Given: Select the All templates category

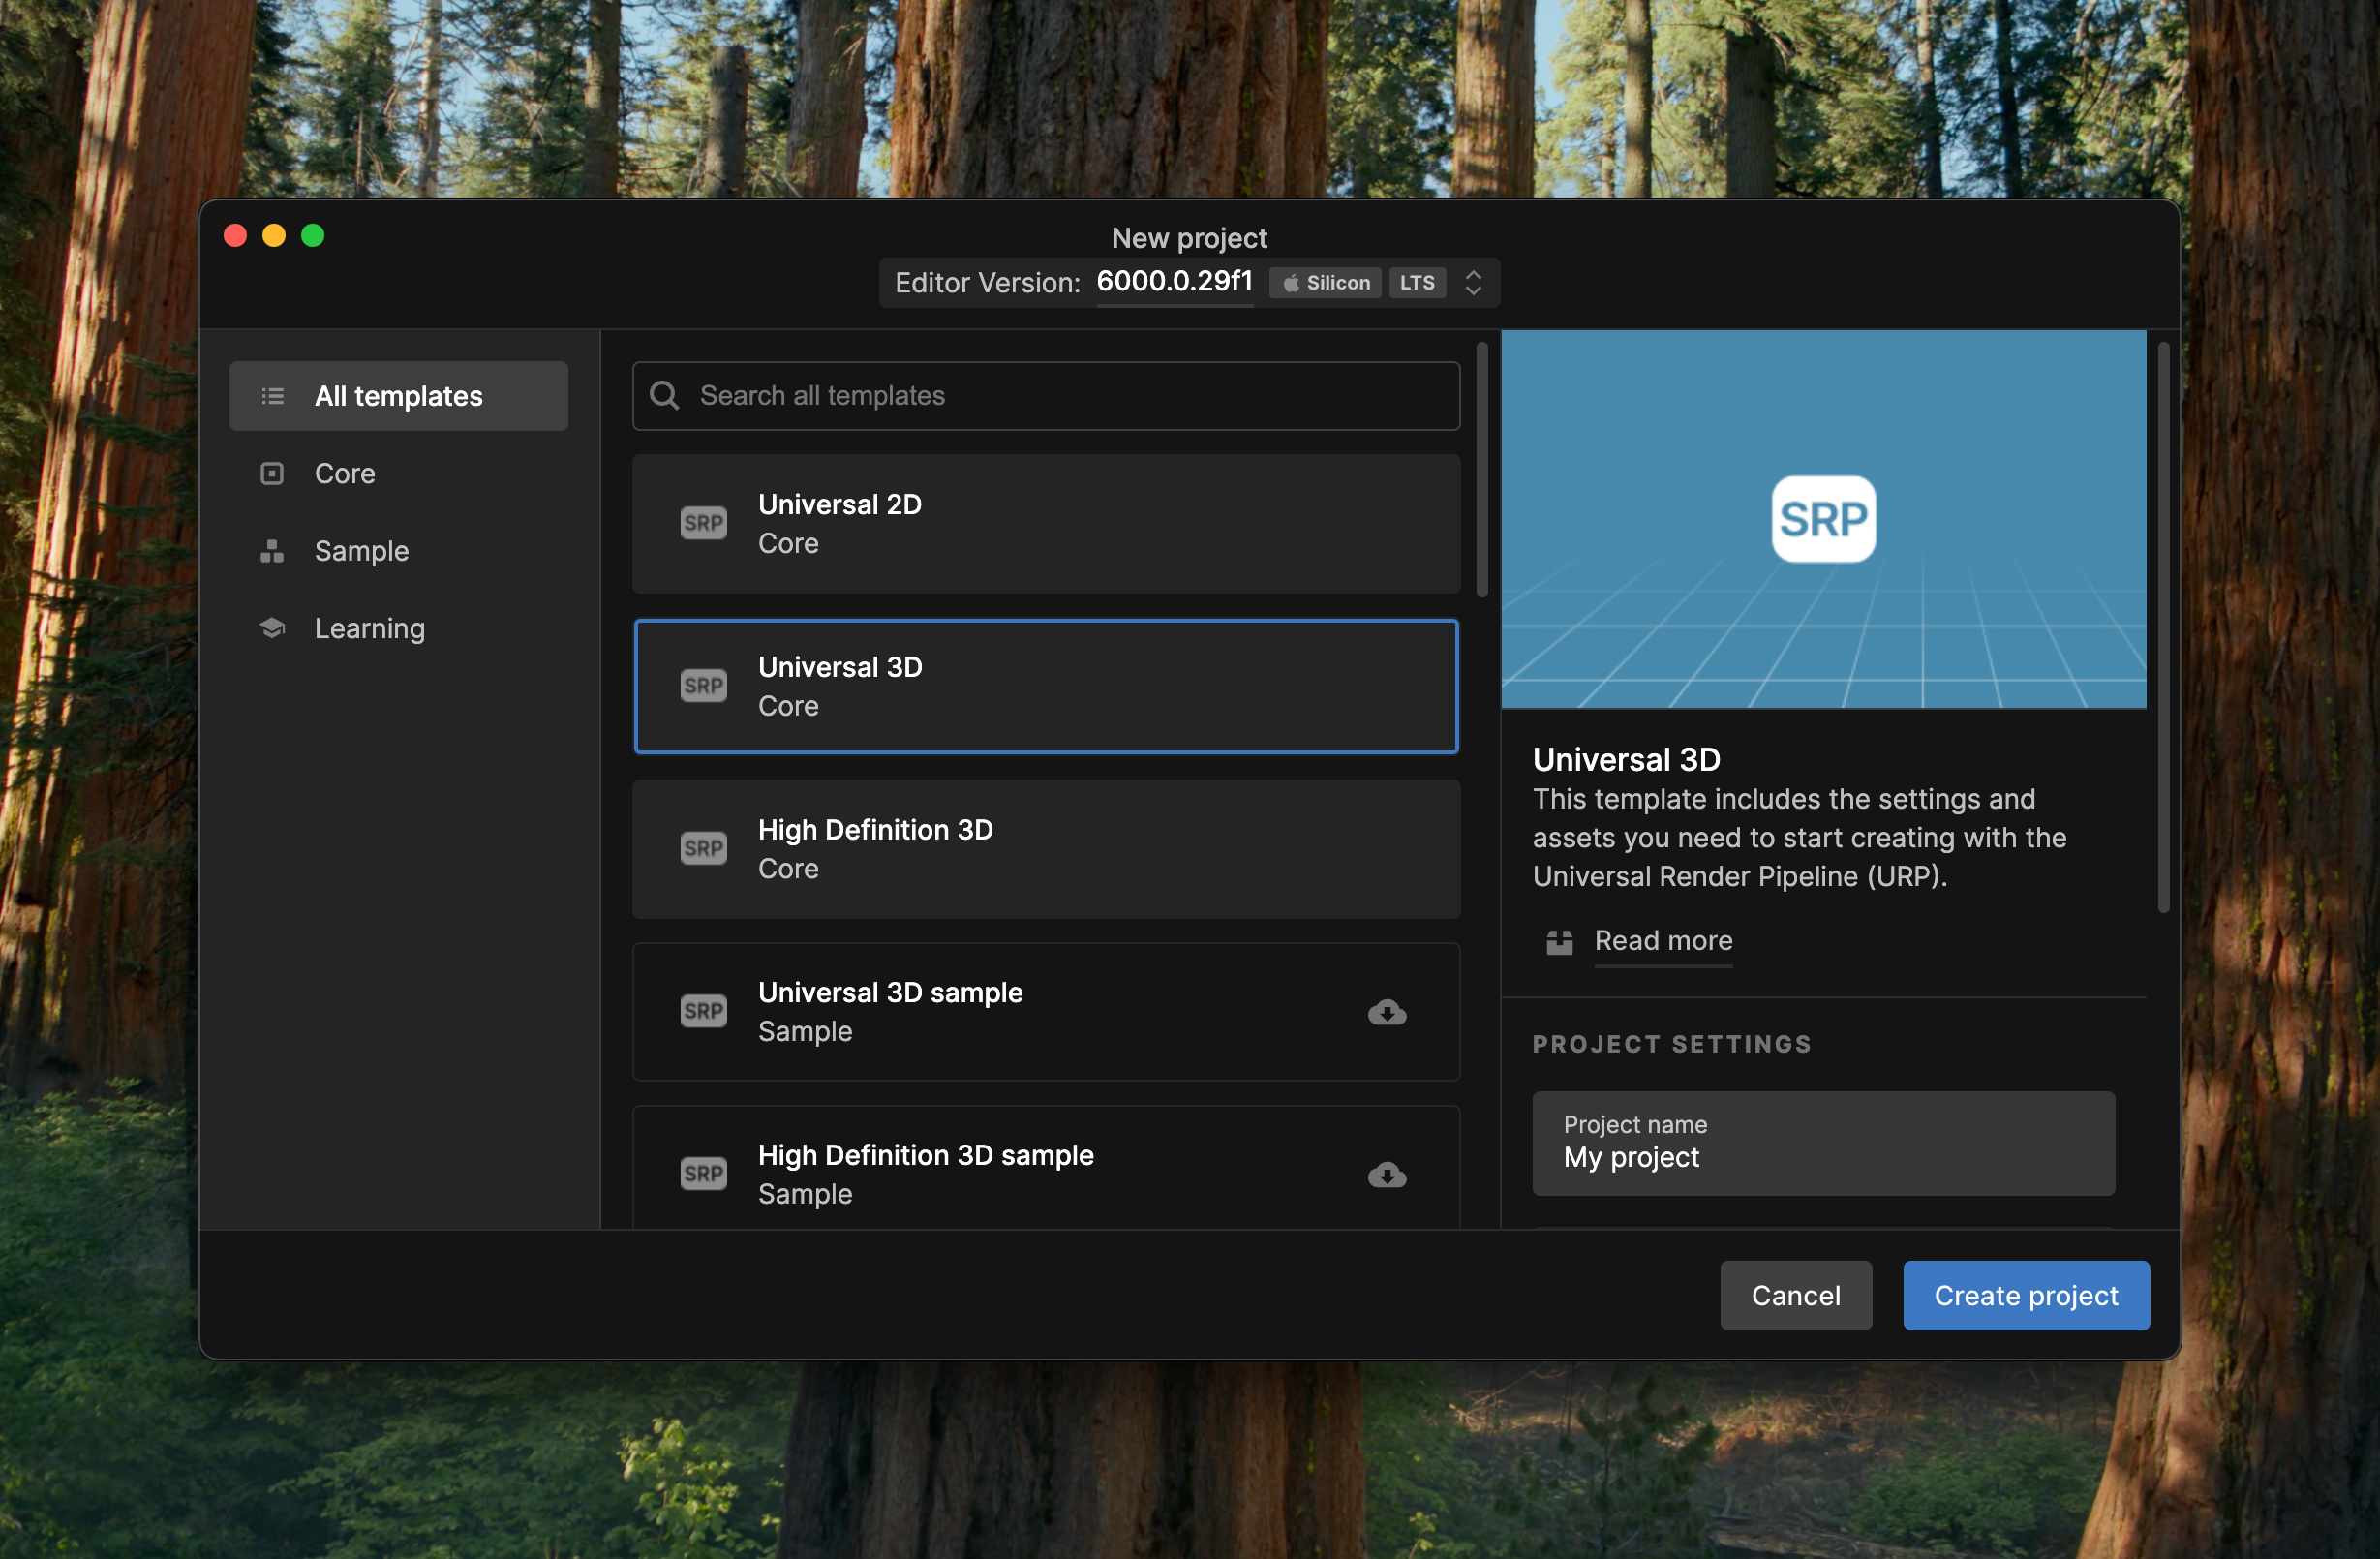Looking at the screenshot, I should [x=398, y=396].
